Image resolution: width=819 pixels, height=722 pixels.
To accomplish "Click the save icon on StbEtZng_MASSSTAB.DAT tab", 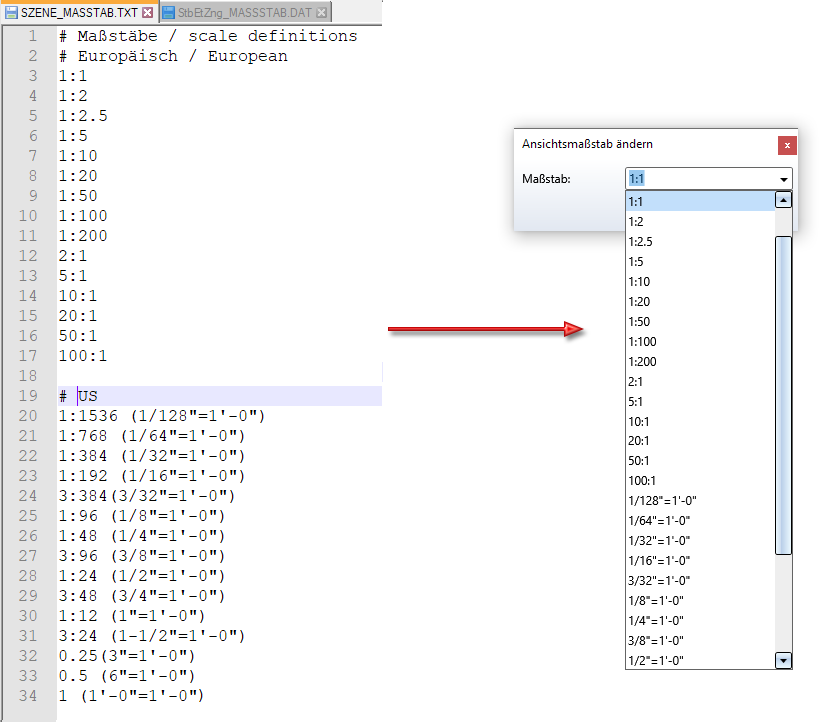I will pyautogui.click(x=168, y=13).
